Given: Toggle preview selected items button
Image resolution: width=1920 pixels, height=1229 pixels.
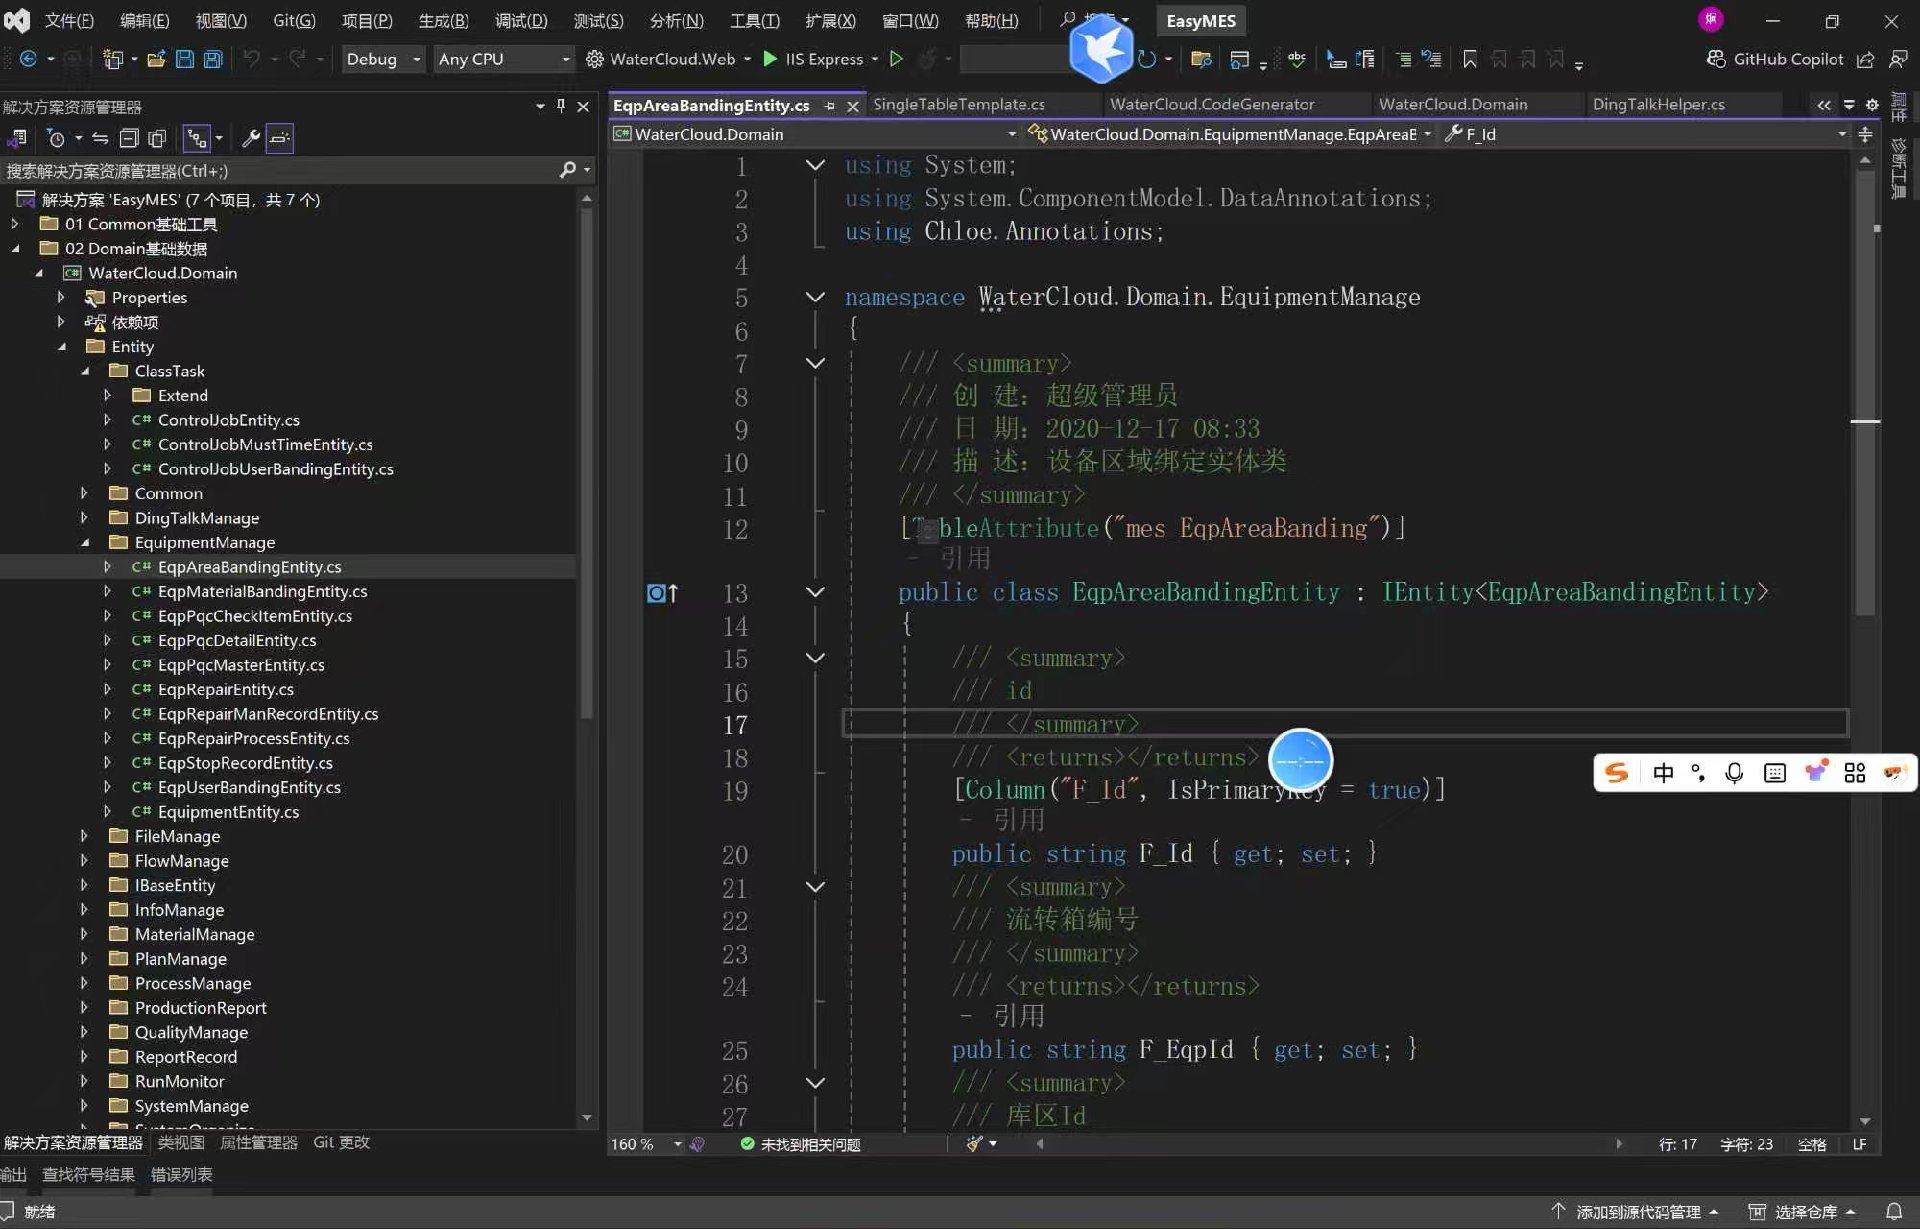Looking at the screenshot, I should [x=280, y=138].
